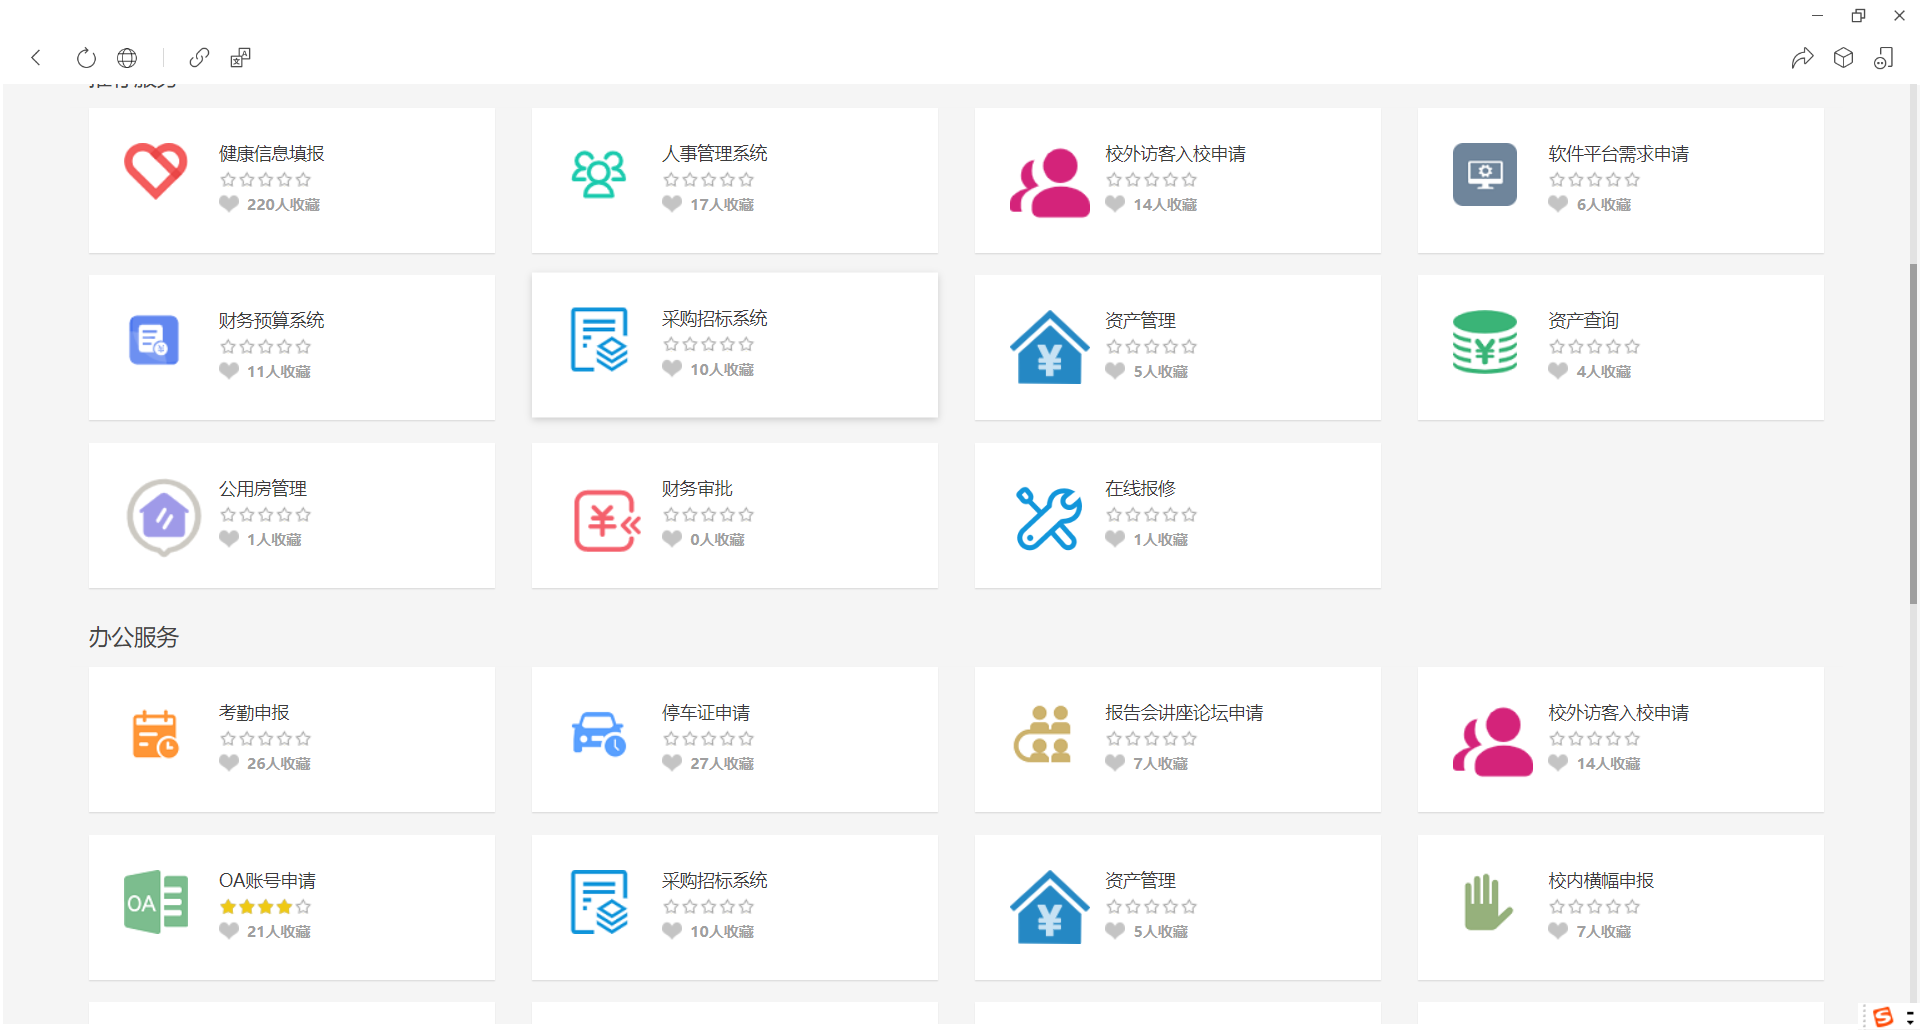Click the 1人收藏 text under 在线报修

click(1160, 539)
